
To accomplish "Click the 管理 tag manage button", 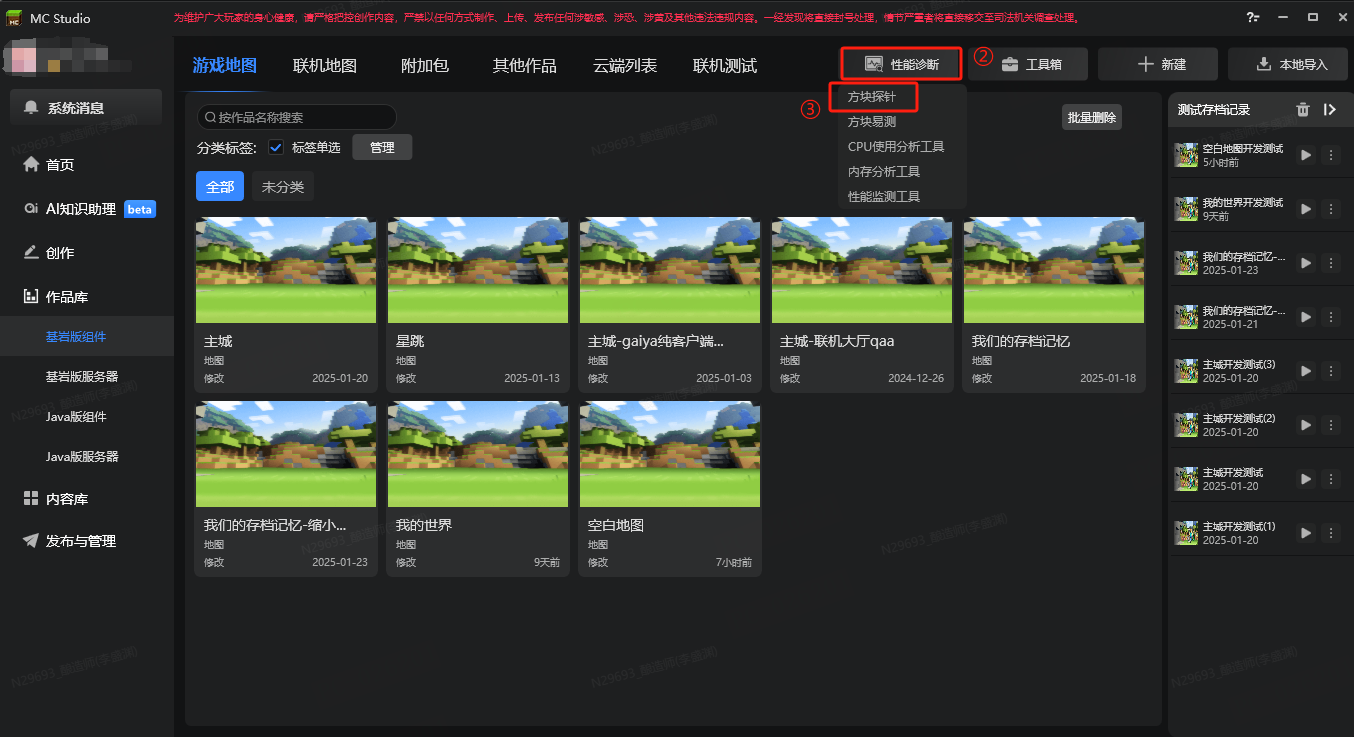I will click(x=382, y=148).
